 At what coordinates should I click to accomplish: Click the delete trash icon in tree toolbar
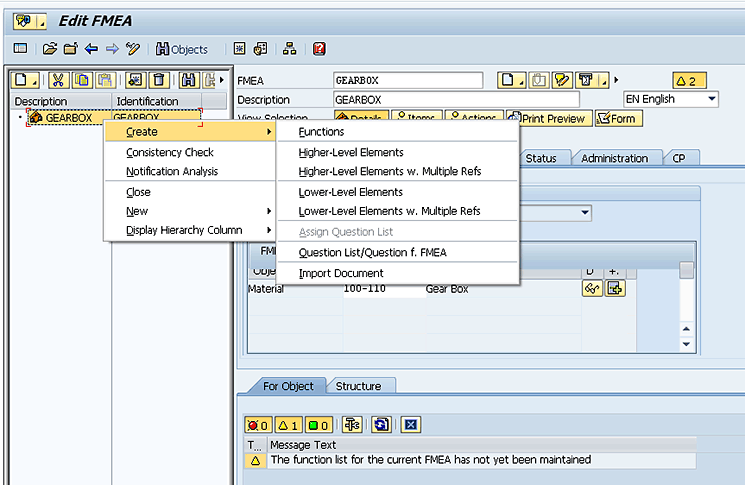point(158,80)
